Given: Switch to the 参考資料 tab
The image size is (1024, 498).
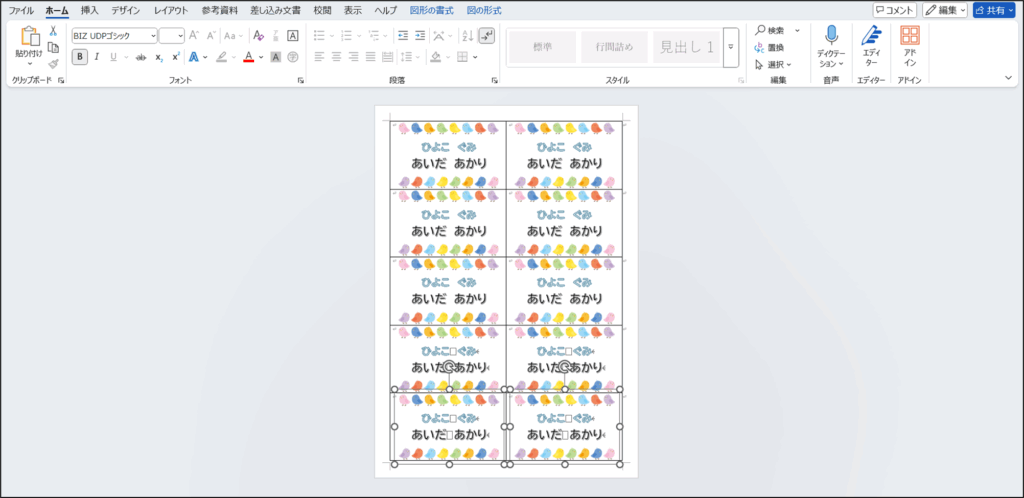Looking at the screenshot, I should 219,10.
